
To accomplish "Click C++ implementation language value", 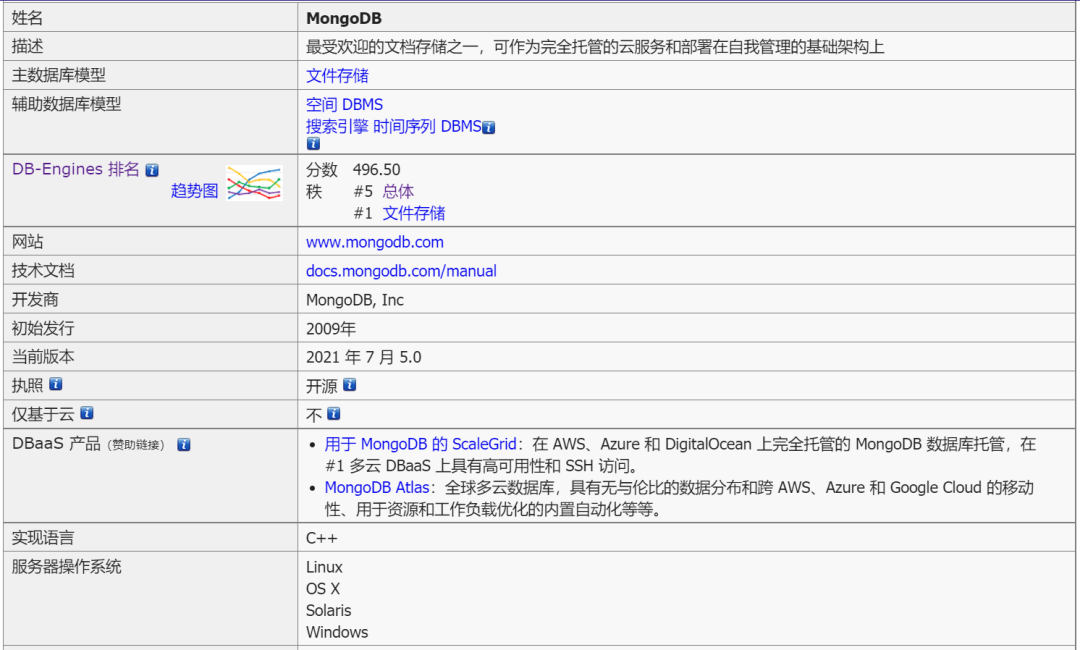I will pyautogui.click(x=322, y=538).
